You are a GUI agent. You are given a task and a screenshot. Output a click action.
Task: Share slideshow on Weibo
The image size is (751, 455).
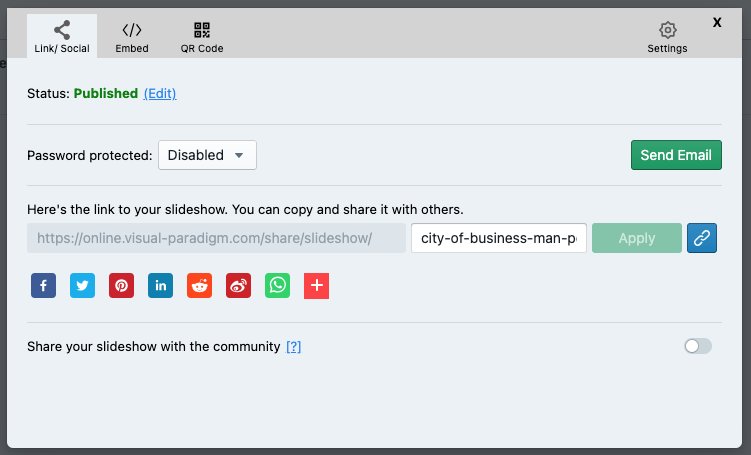click(238, 286)
